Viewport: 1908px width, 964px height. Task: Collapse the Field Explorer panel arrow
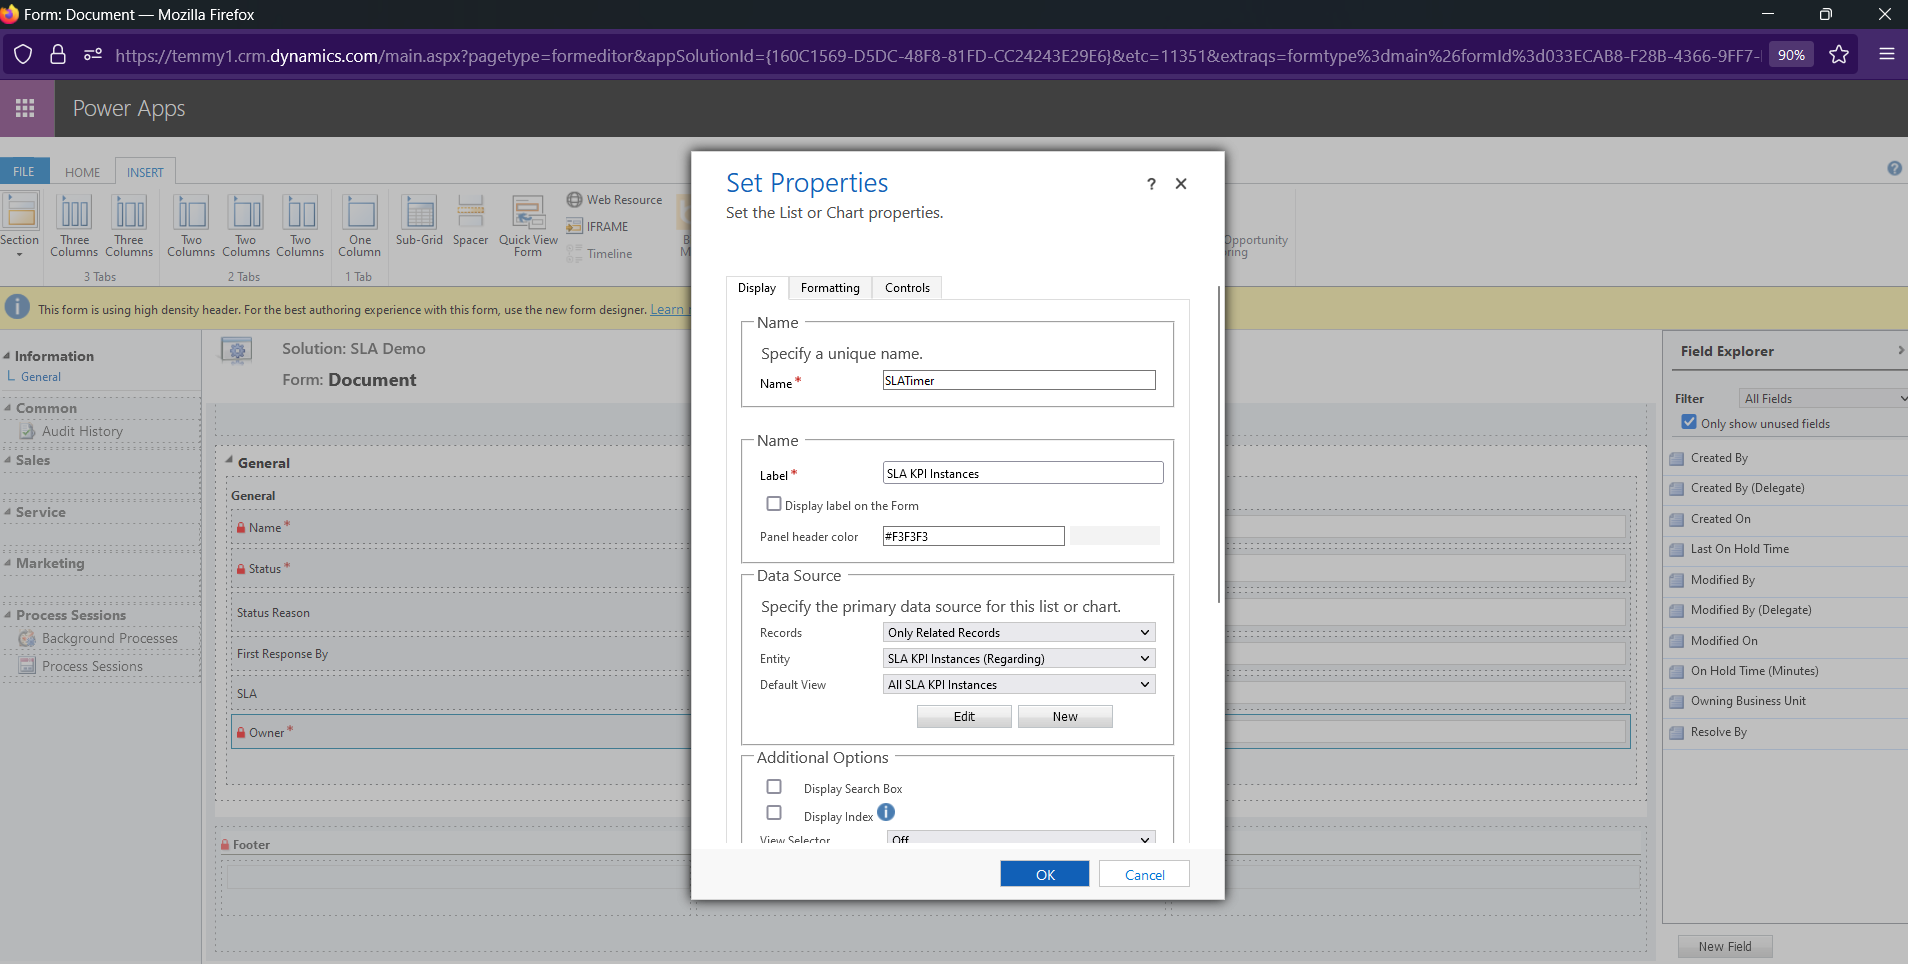(1900, 350)
